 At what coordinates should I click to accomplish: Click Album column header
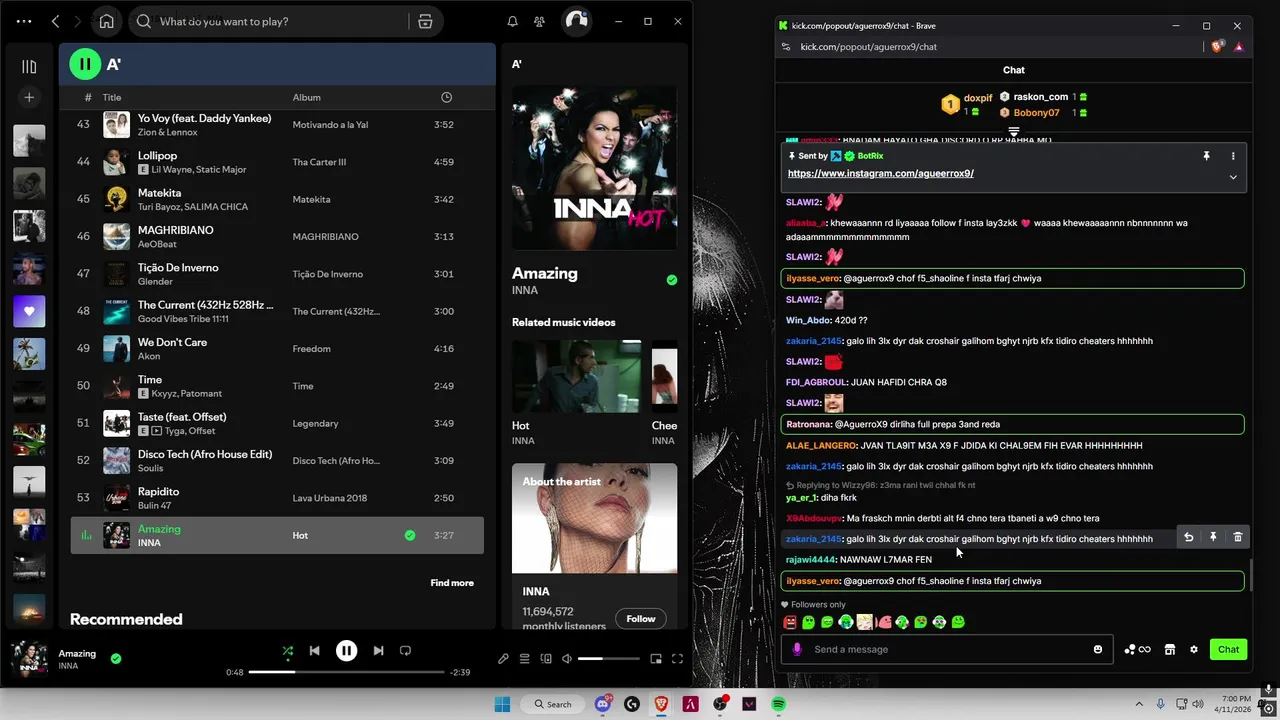(306, 97)
